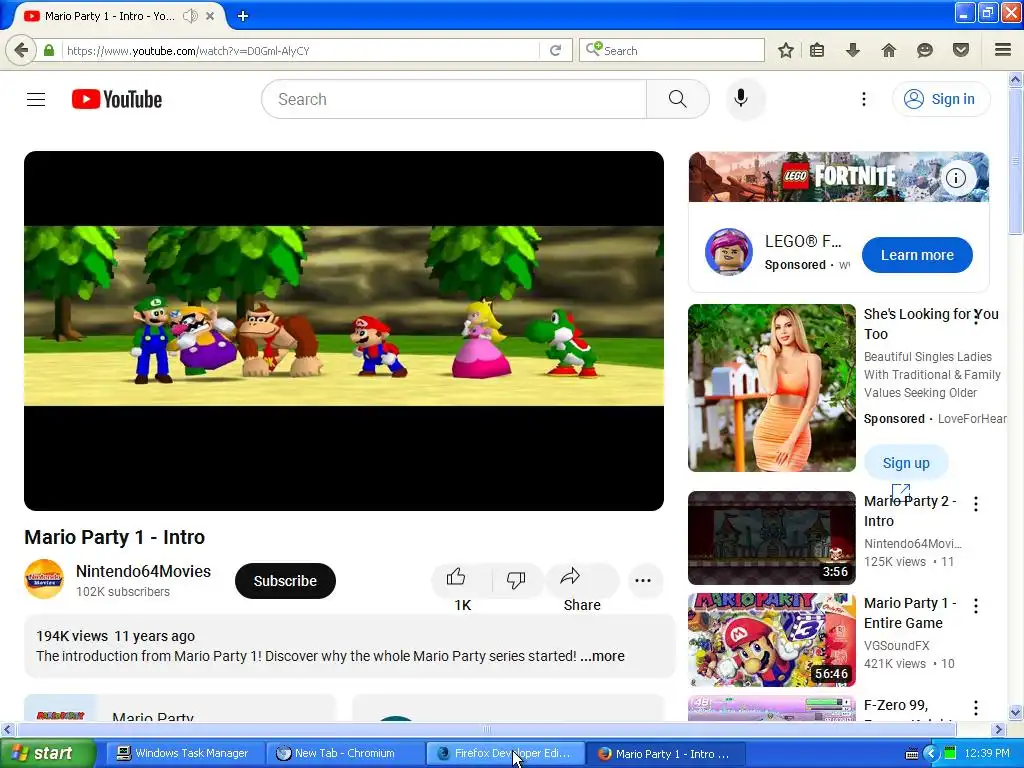Click in the Firefox URL address bar
The width and height of the screenshot is (1024, 768).
[300, 50]
